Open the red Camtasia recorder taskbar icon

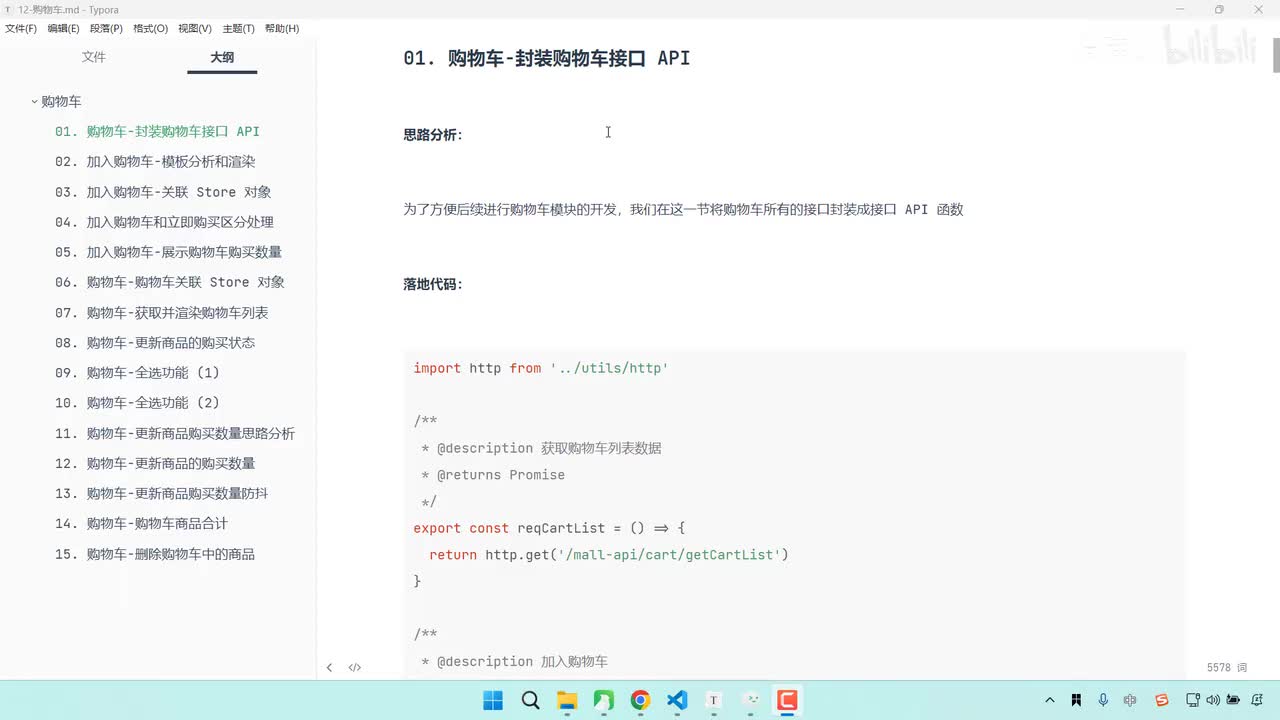pyautogui.click(x=787, y=700)
